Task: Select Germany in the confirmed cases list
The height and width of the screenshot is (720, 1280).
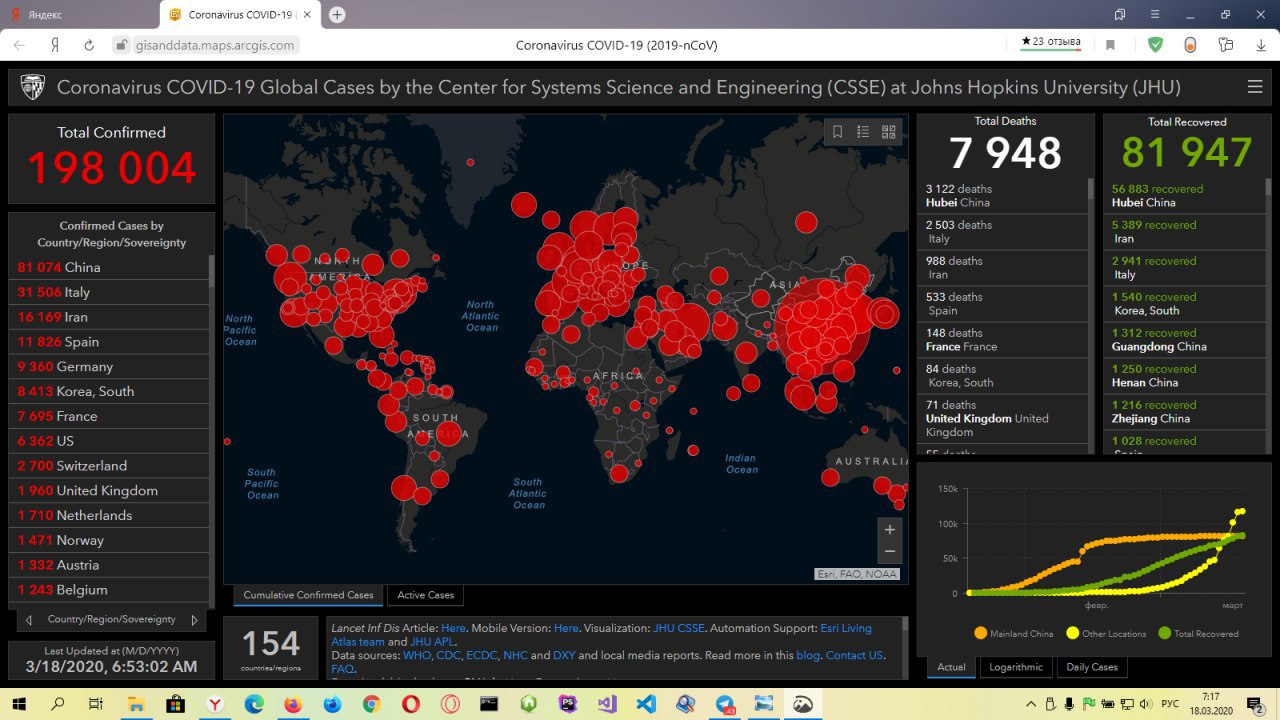Action: pyautogui.click(x=110, y=366)
